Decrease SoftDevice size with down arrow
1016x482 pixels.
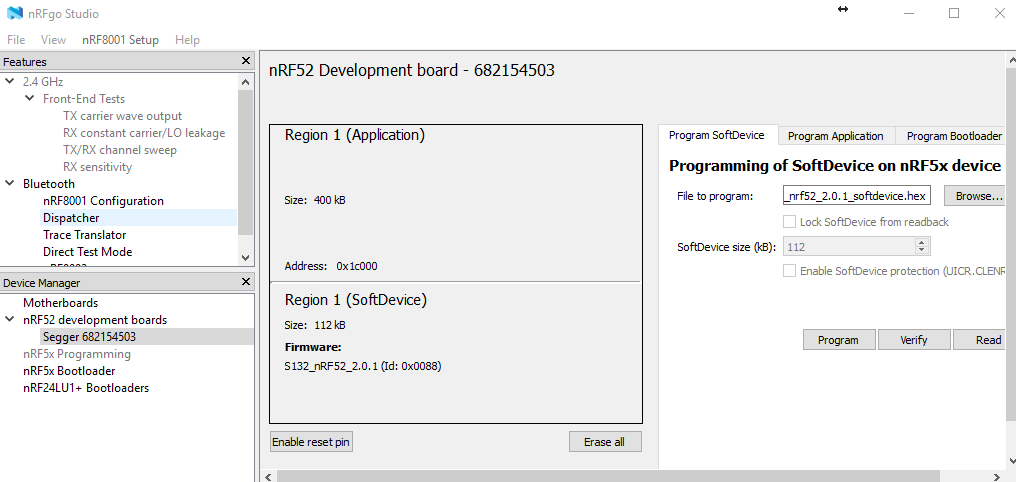click(923, 250)
